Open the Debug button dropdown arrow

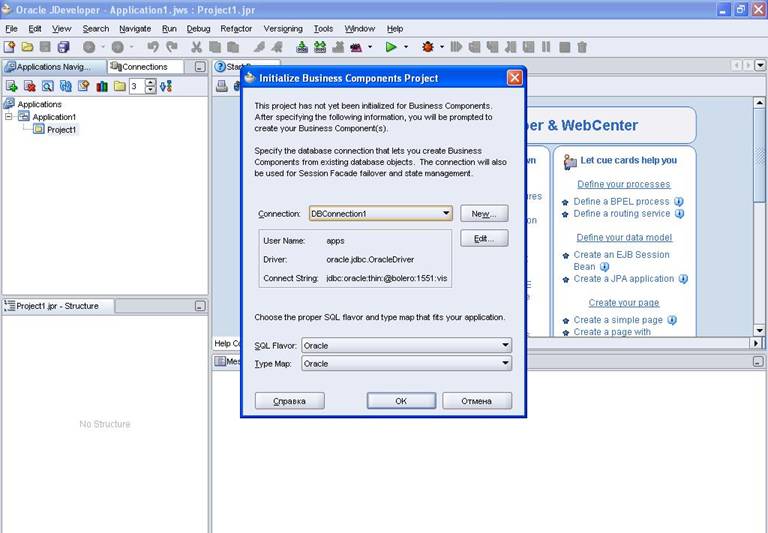point(442,47)
